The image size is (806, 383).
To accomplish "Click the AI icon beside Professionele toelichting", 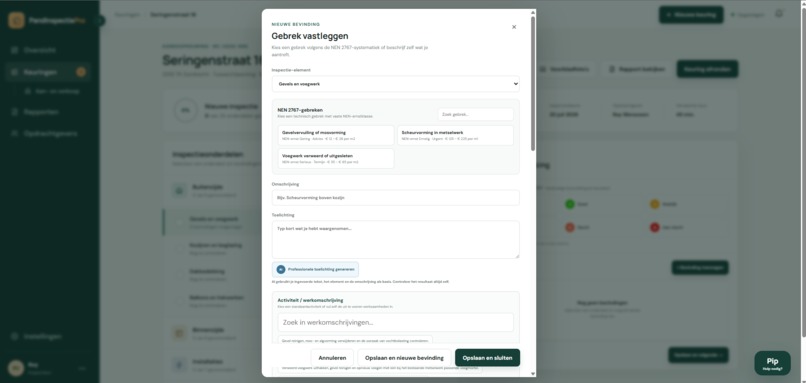I will (x=281, y=269).
